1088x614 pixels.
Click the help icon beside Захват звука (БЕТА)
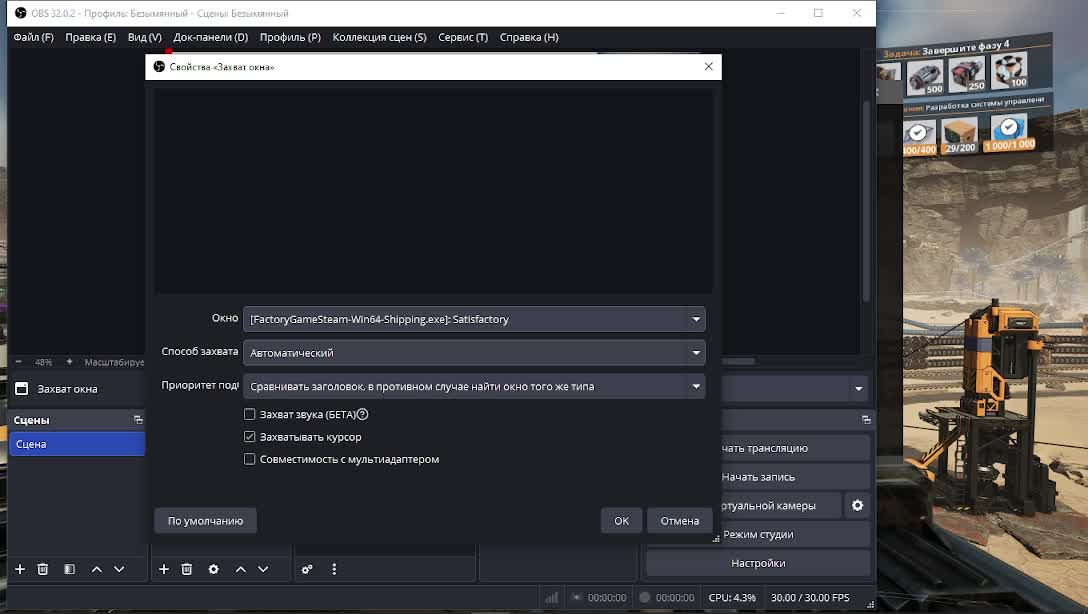pos(362,414)
